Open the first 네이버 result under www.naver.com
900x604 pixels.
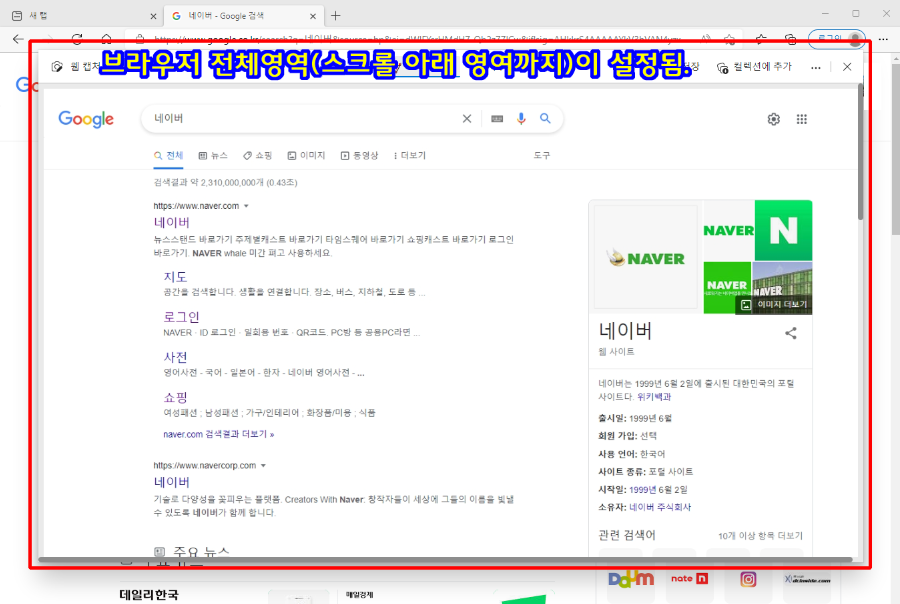tap(172, 222)
